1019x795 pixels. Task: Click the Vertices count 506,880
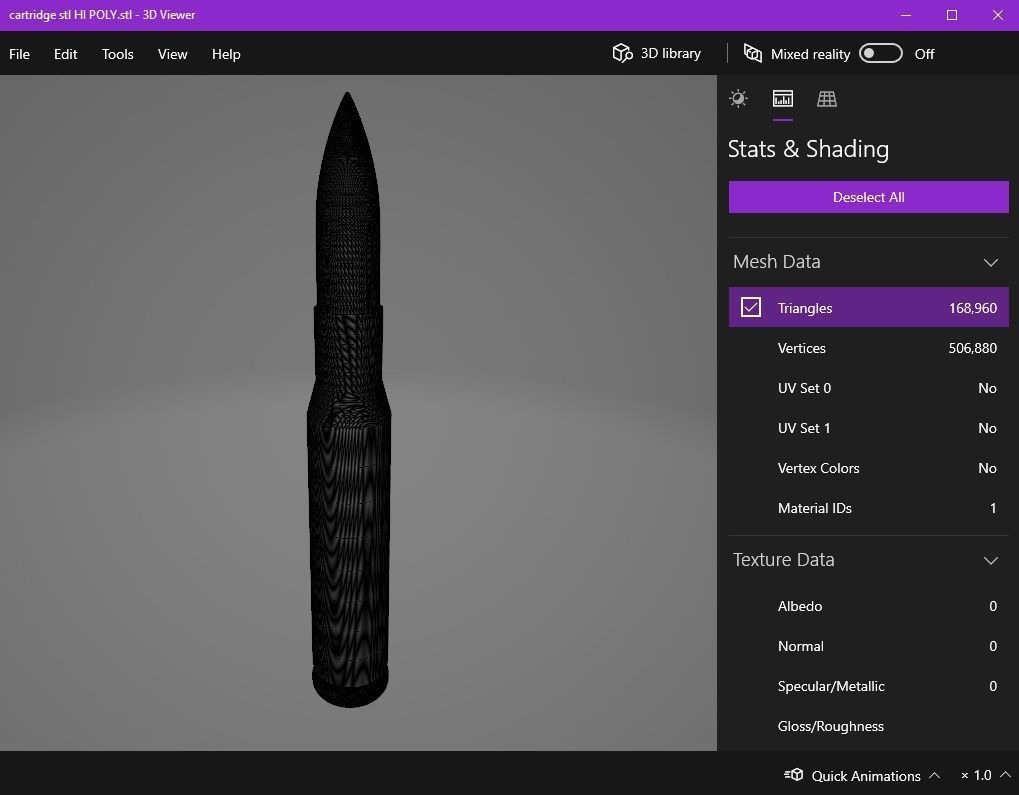pyautogui.click(x=972, y=348)
